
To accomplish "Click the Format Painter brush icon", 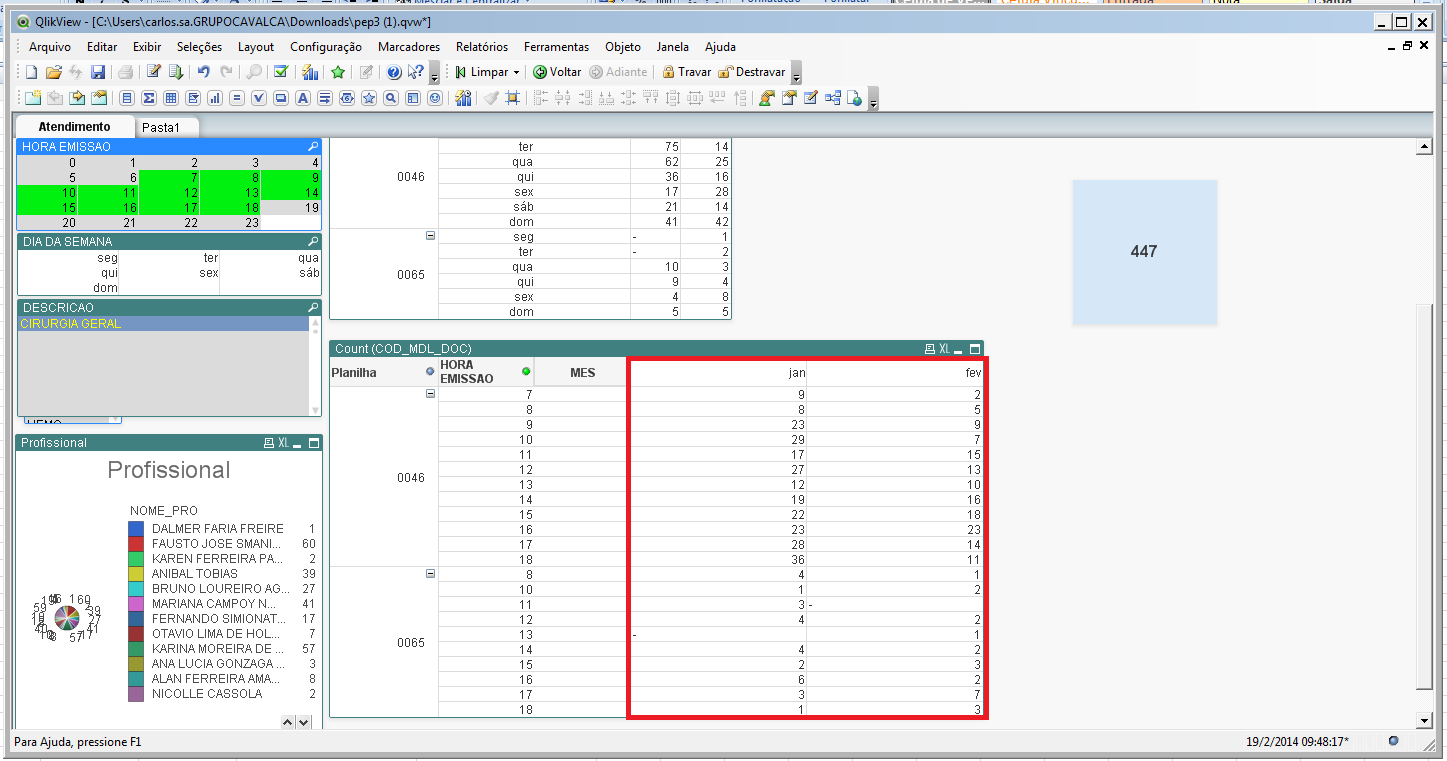I will point(490,98).
